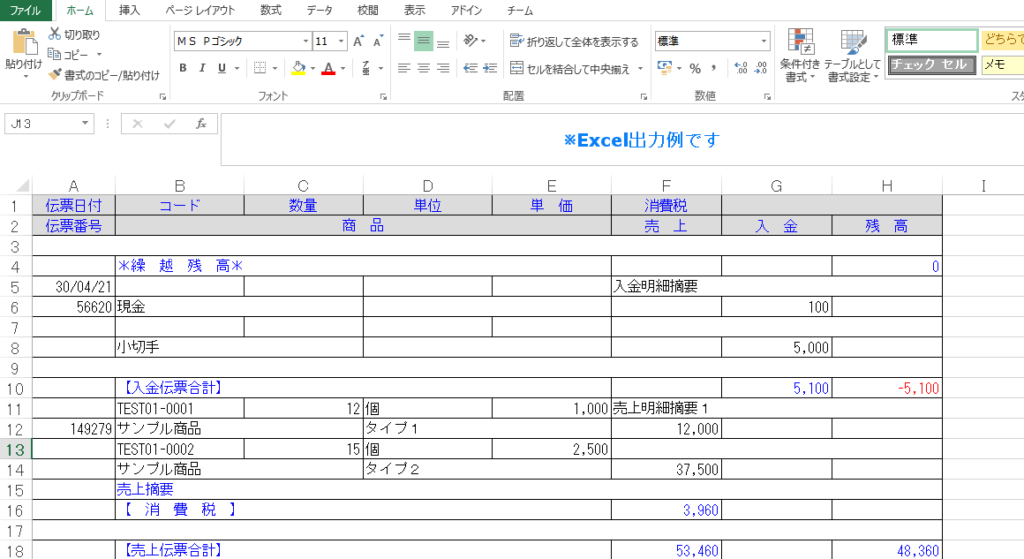Click the Borders icon
This screenshot has height=559, width=1024.
(260, 68)
